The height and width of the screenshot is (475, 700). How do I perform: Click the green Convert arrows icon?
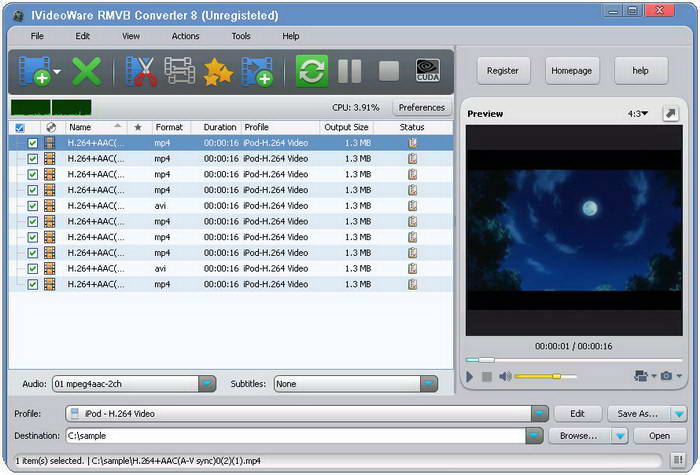311,71
